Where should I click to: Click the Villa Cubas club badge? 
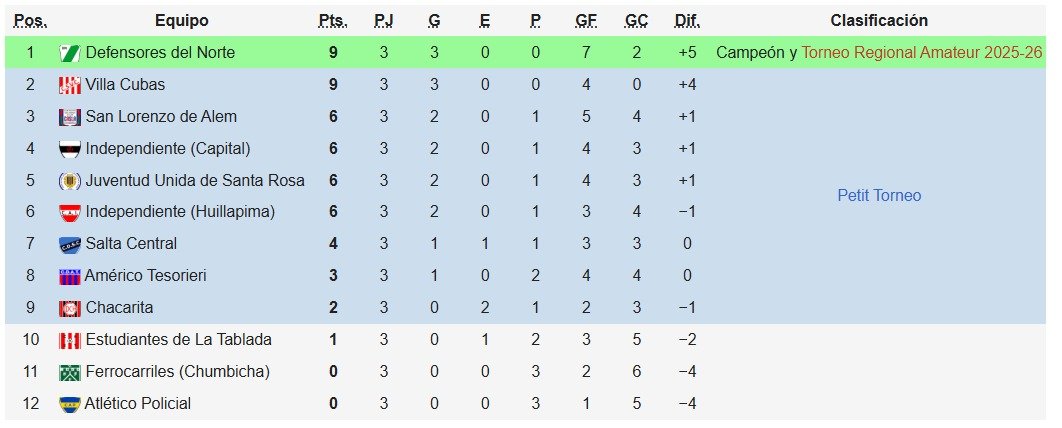(x=70, y=85)
